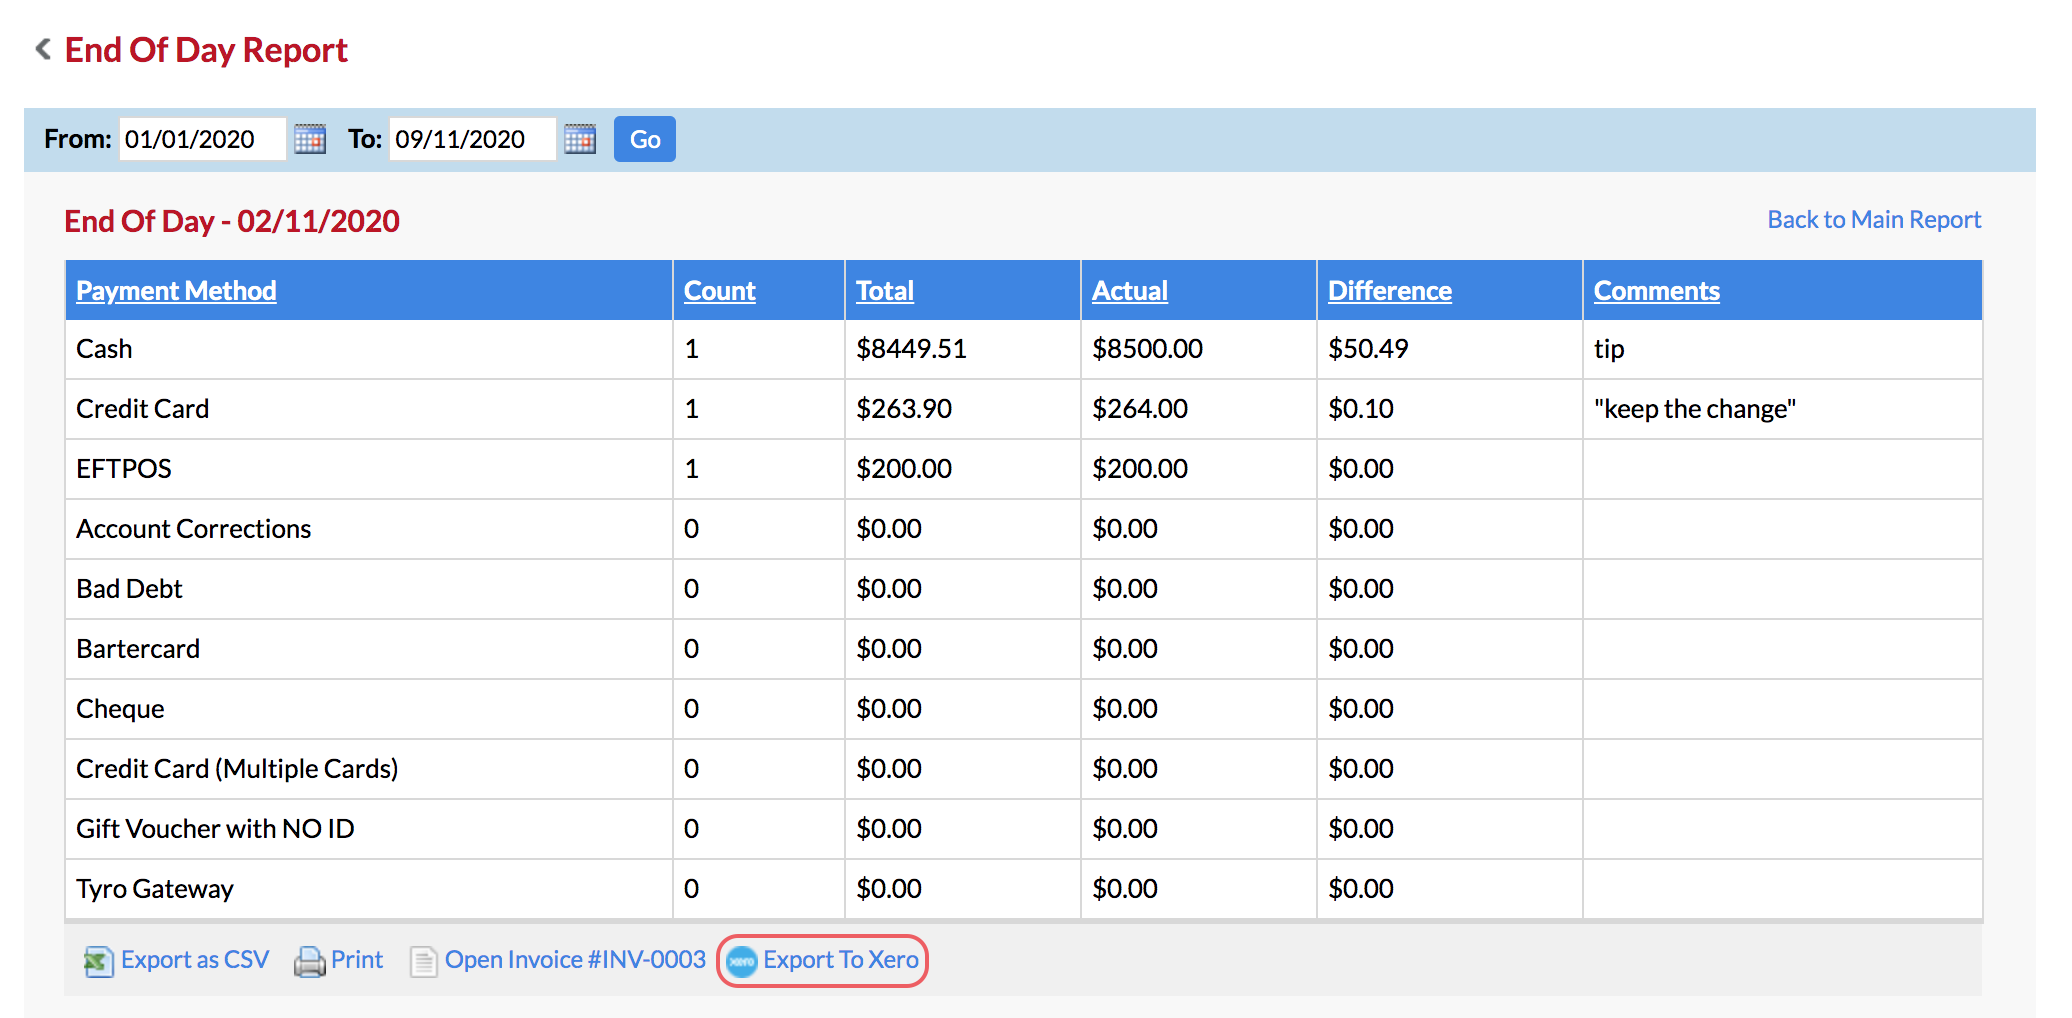Open the From date calendar picker
The image size is (2072, 1018).
[x=310, y=139]
